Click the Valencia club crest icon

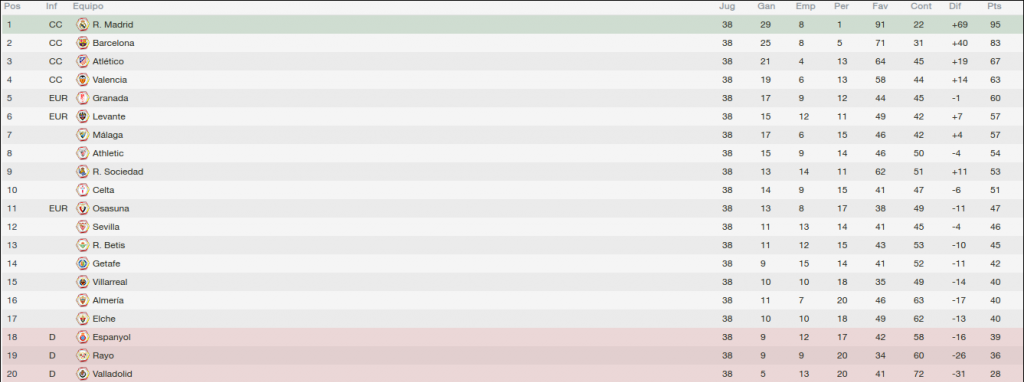point(82,80)
